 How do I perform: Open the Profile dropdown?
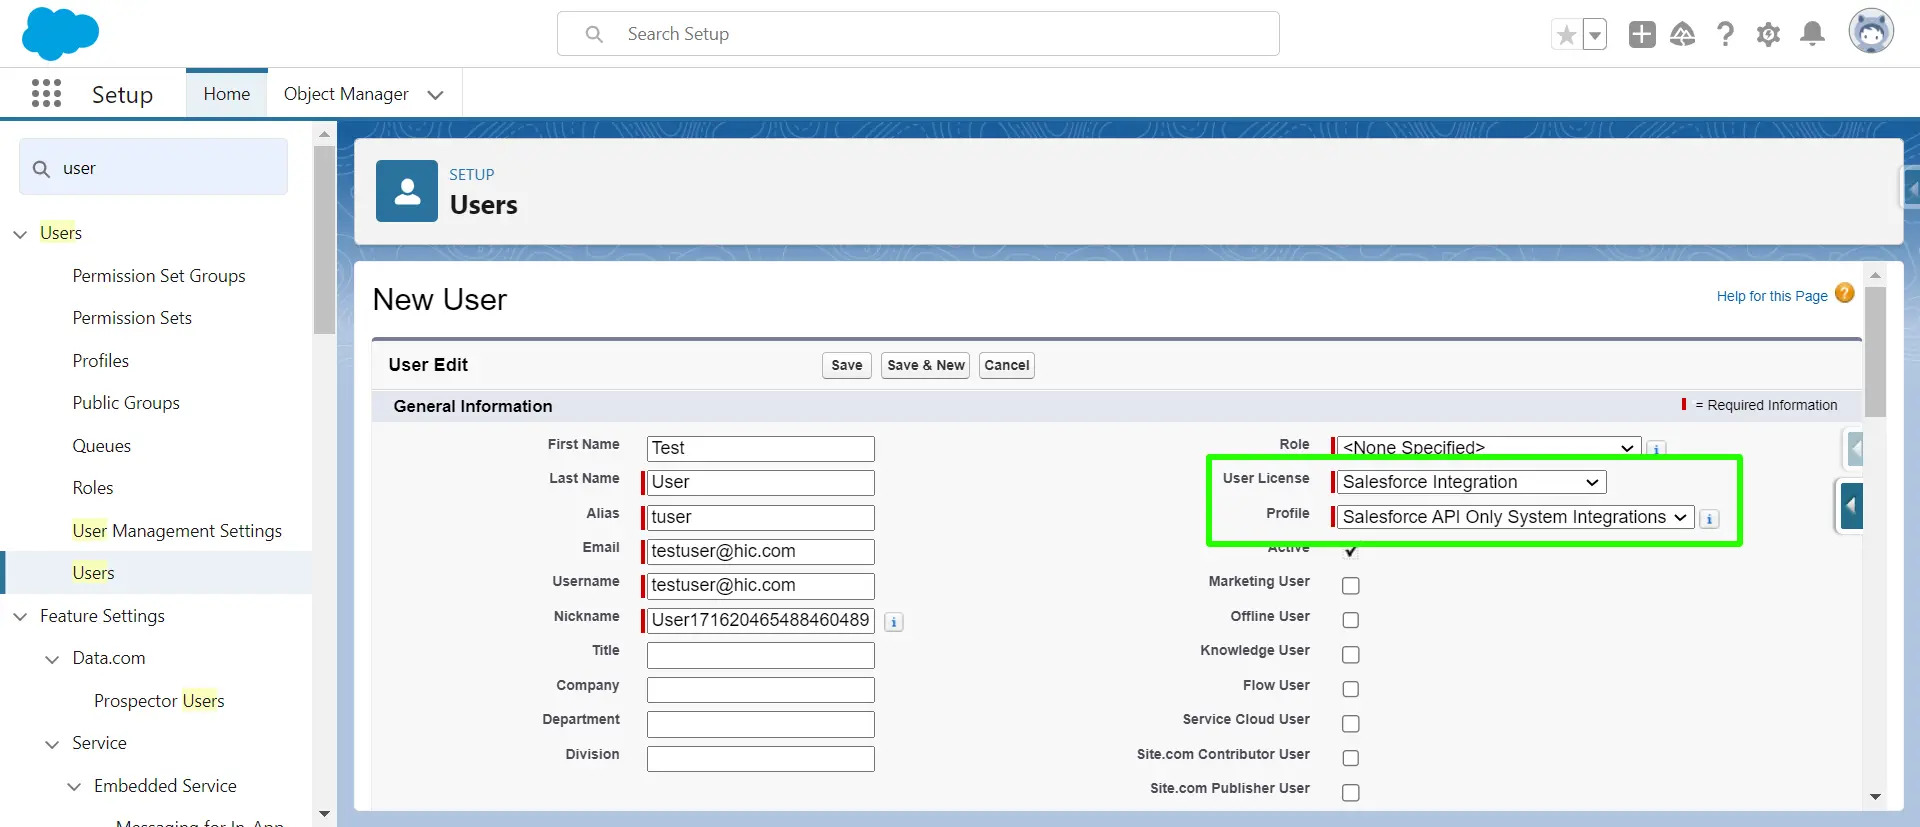(x=1514, y=517)
